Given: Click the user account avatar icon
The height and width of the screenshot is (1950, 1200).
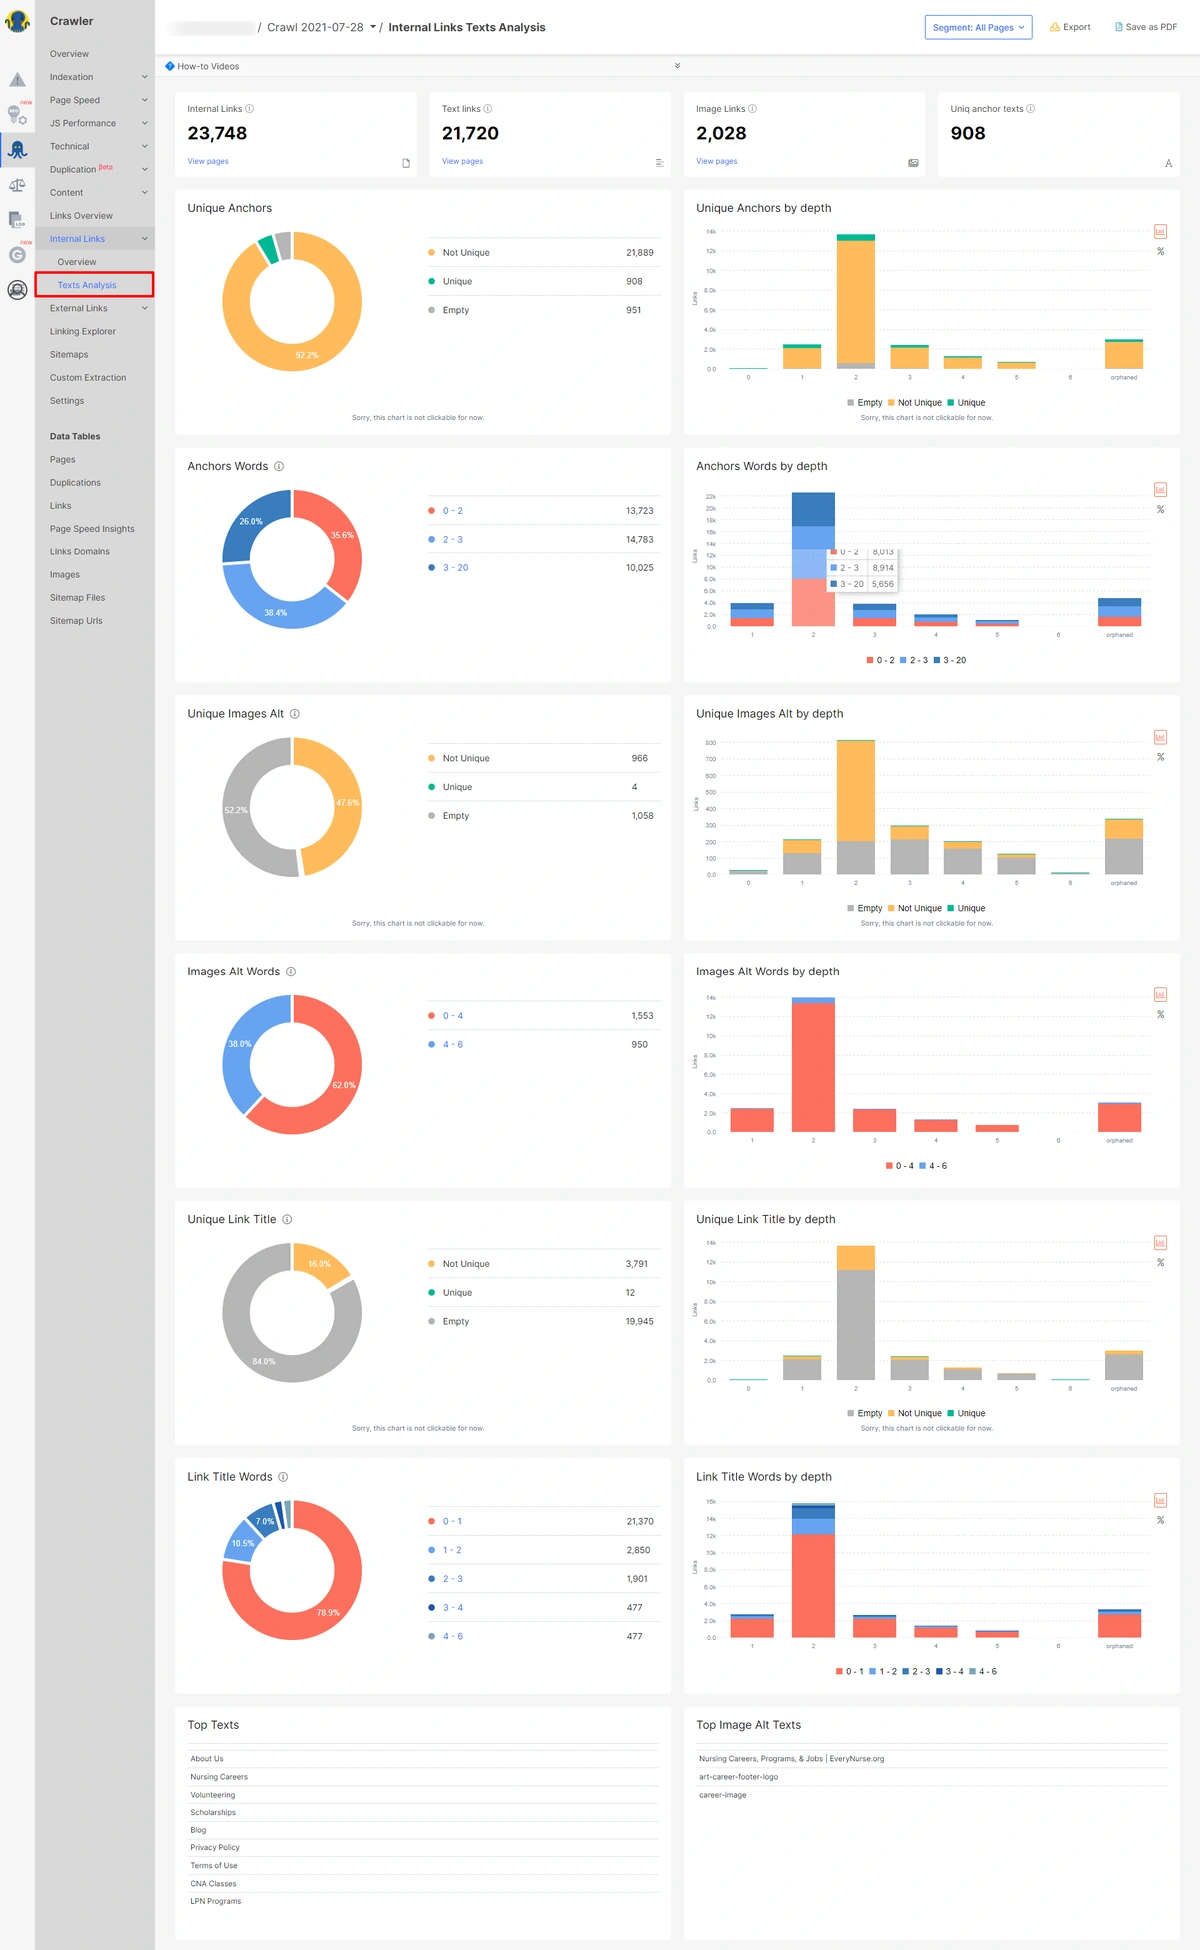Looking at the screenshot, I should click(x=17, y=290).
